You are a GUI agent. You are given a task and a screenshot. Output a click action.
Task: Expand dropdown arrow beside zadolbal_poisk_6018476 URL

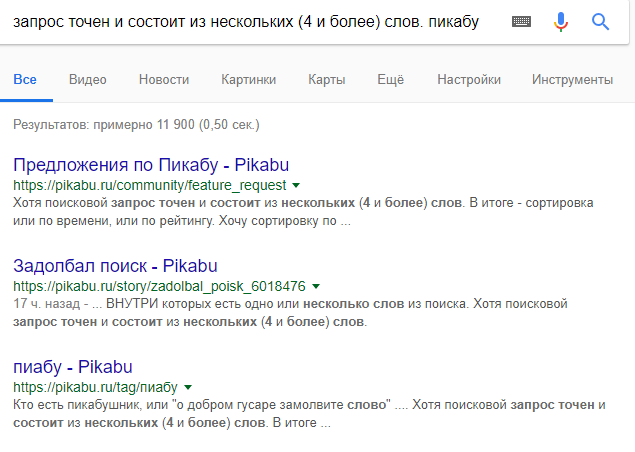(316, 286)
